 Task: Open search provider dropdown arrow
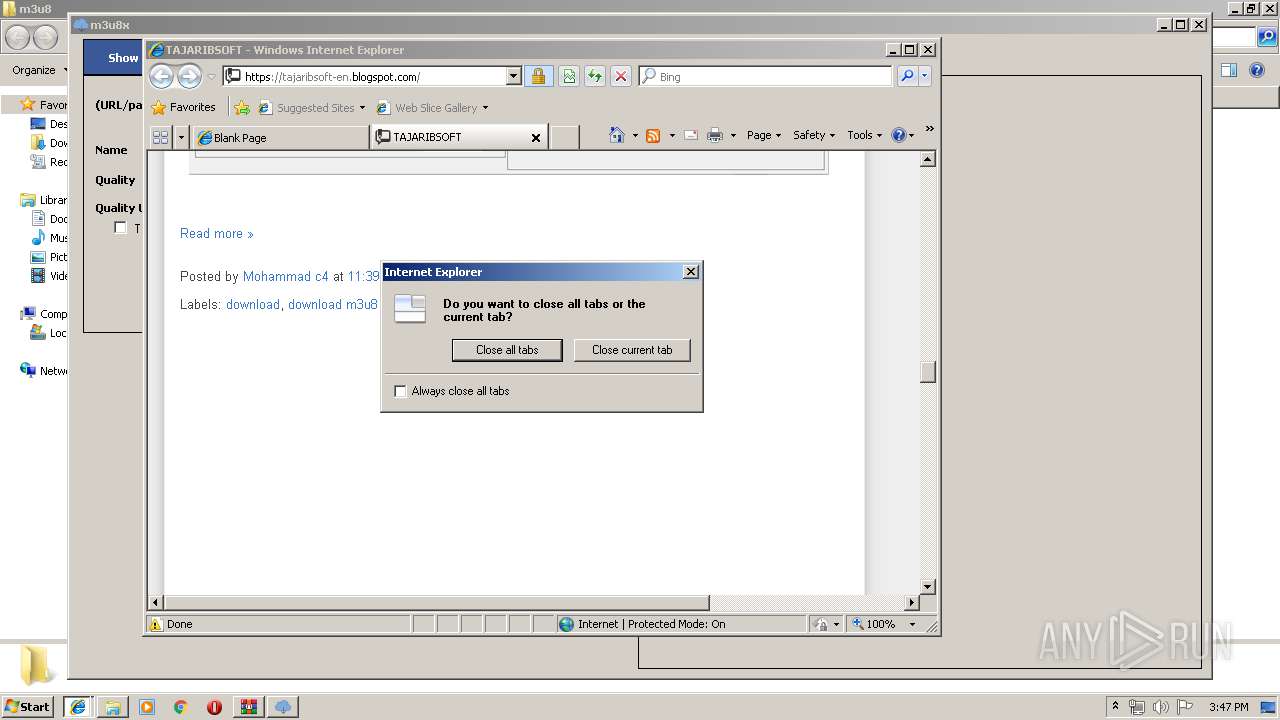925,76
